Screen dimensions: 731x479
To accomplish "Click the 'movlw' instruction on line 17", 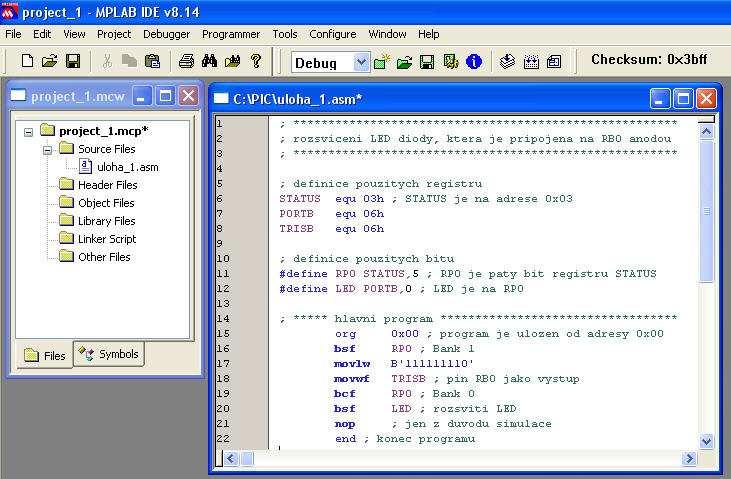I will pos(352,364).
